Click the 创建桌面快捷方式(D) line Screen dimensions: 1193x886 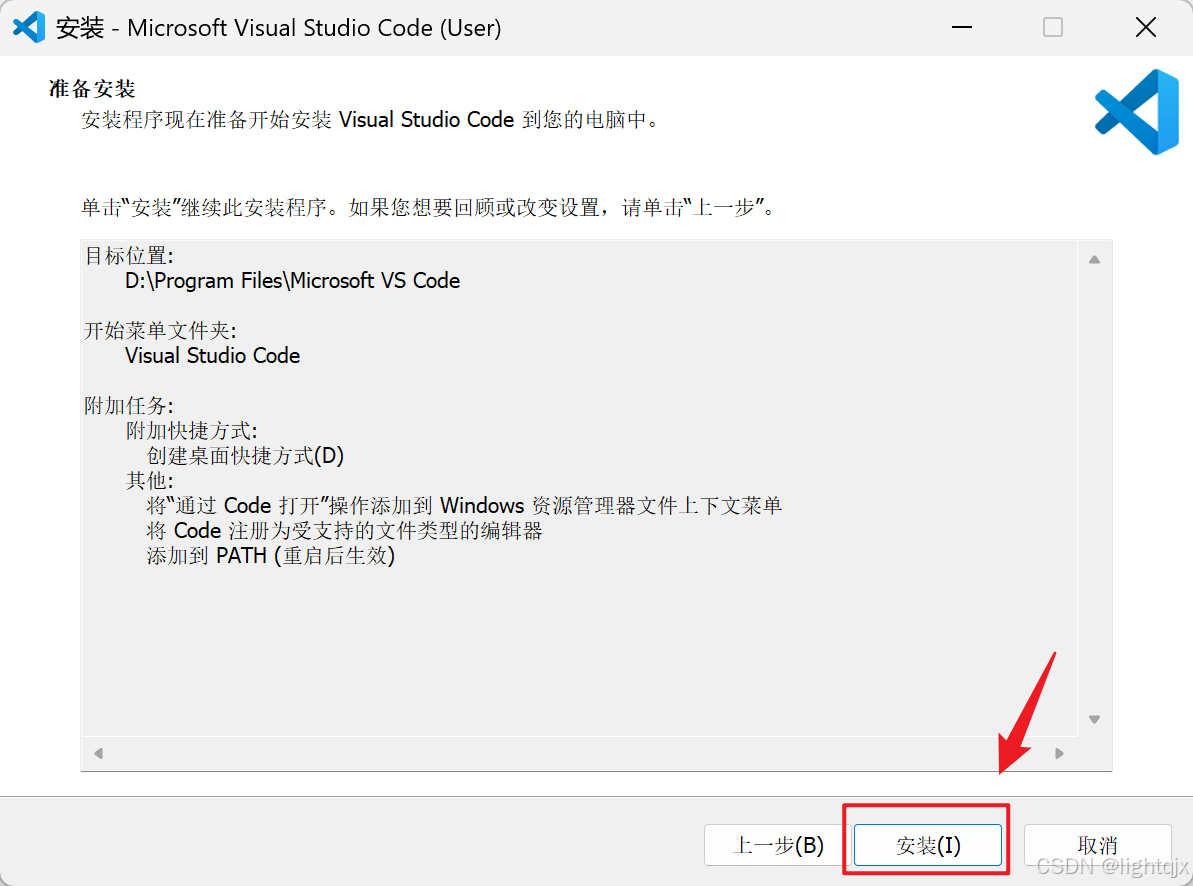(x=245, y=455)
